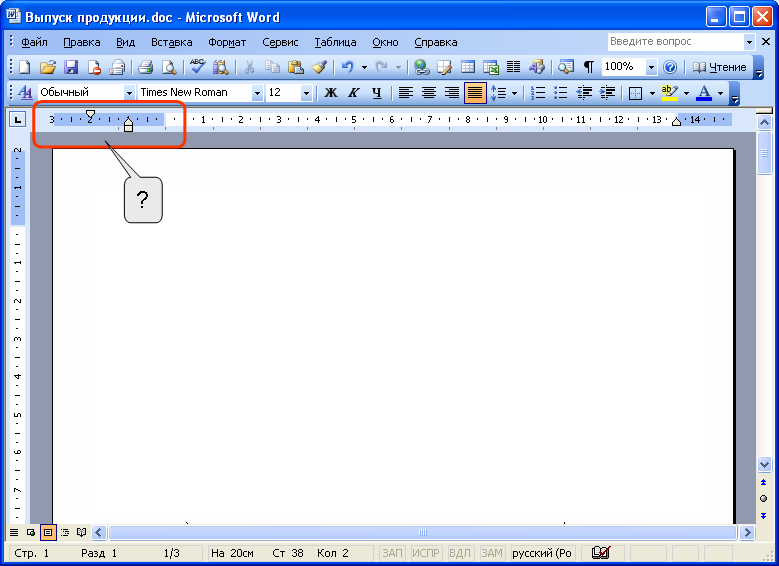
Task: Run the spelling and grammar check
Action: pos(197,67)
